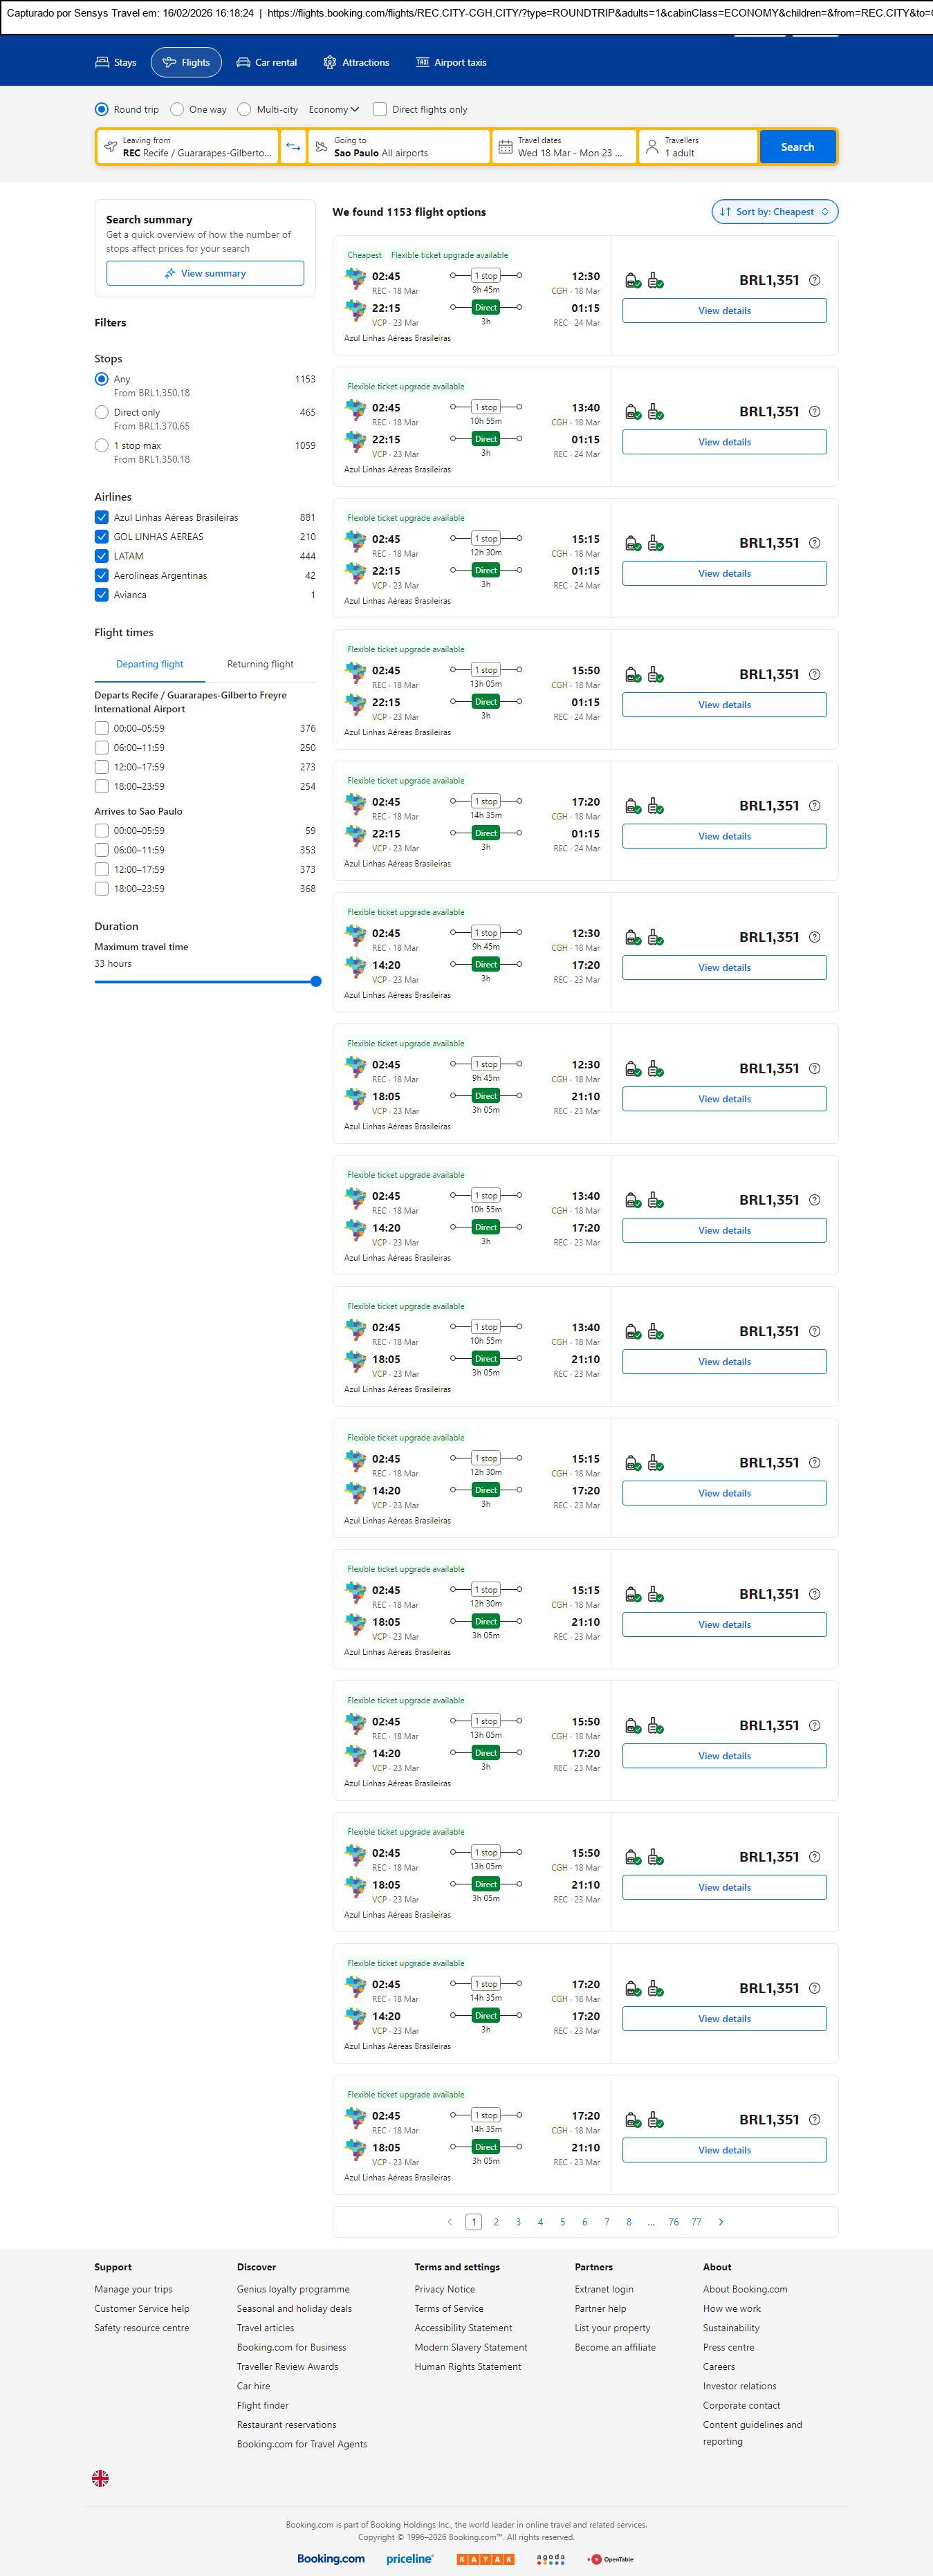Select the Direct only stops radio button
This screenshot has width=933, height=2576.
101,412
